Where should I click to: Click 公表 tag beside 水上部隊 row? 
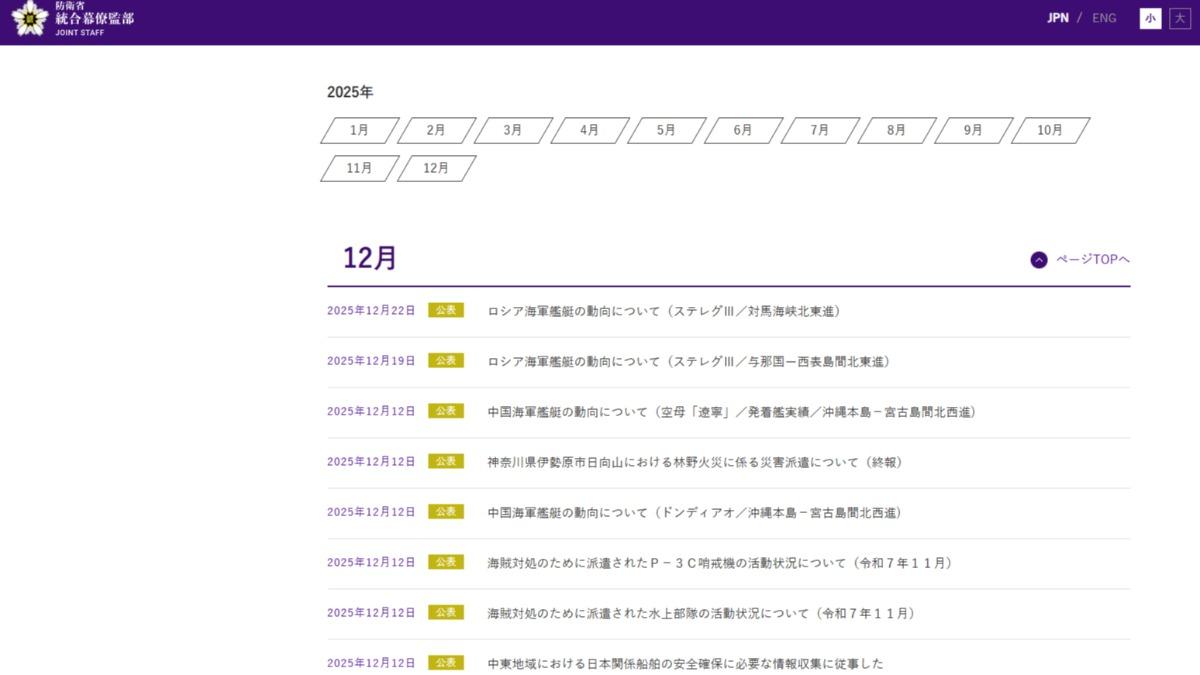[446, 612]
